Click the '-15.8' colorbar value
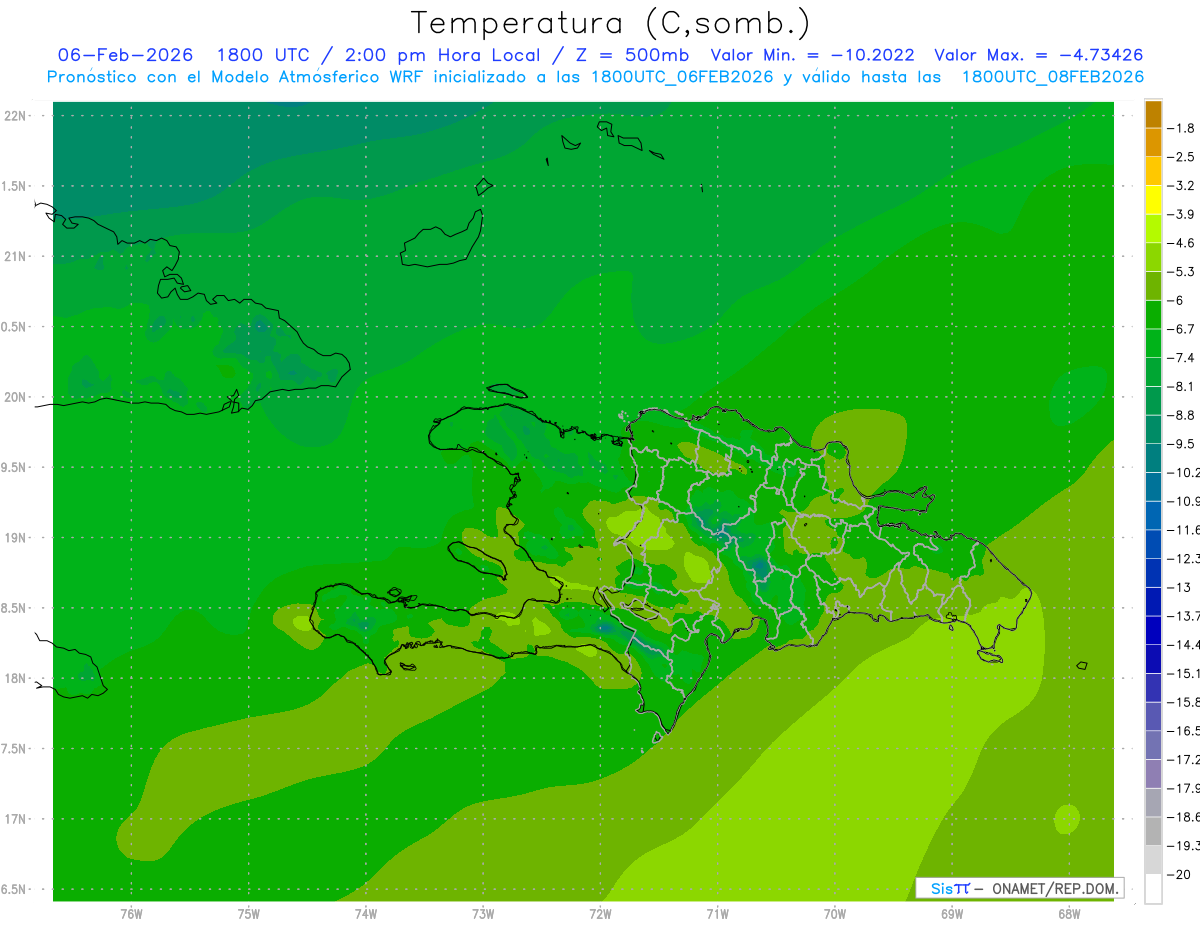This screenshot has width=1200, height=927. tap(1183, 702)
